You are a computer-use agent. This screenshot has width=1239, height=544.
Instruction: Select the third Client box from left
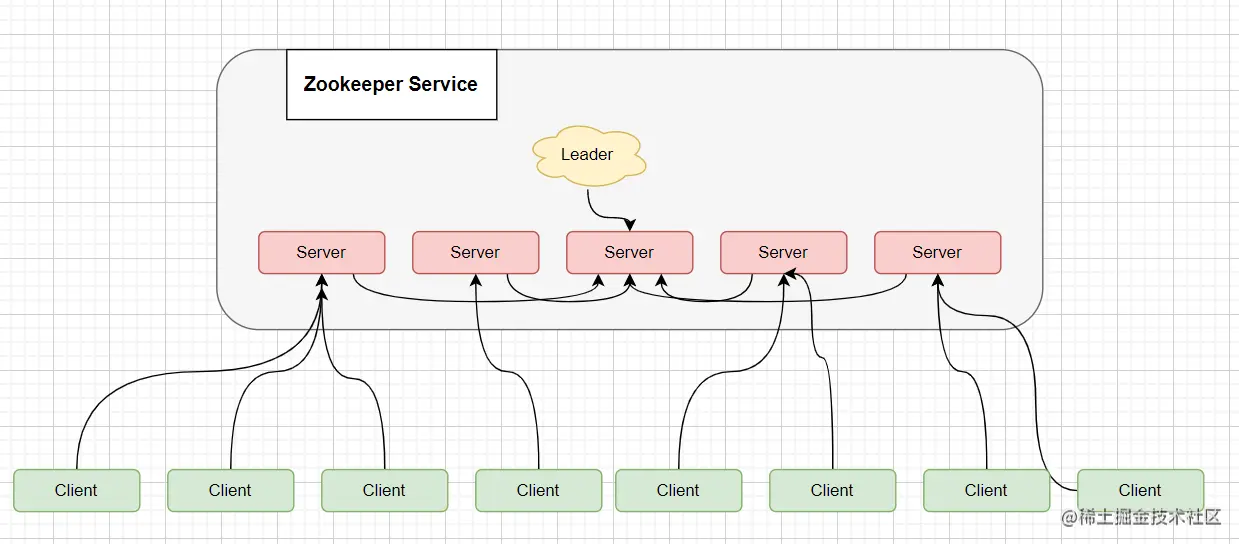385,491
